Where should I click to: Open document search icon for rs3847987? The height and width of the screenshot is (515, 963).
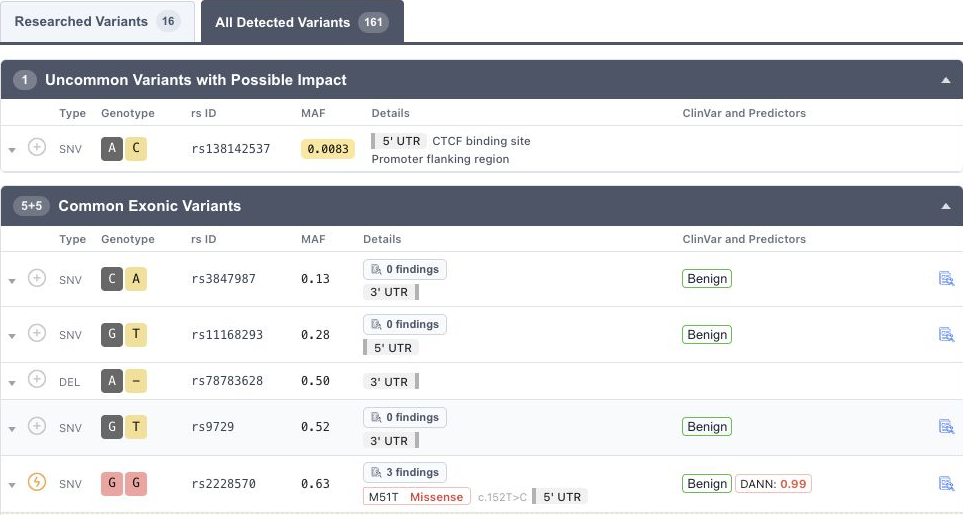[946, 279]
